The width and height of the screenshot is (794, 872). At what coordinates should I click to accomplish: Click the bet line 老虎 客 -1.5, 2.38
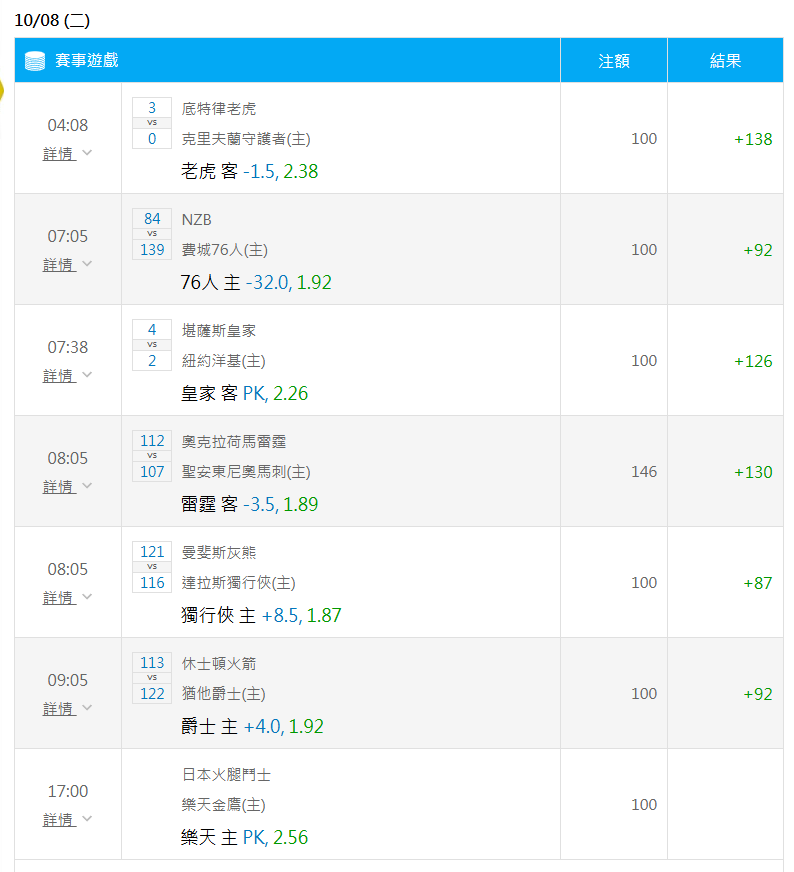250,171
